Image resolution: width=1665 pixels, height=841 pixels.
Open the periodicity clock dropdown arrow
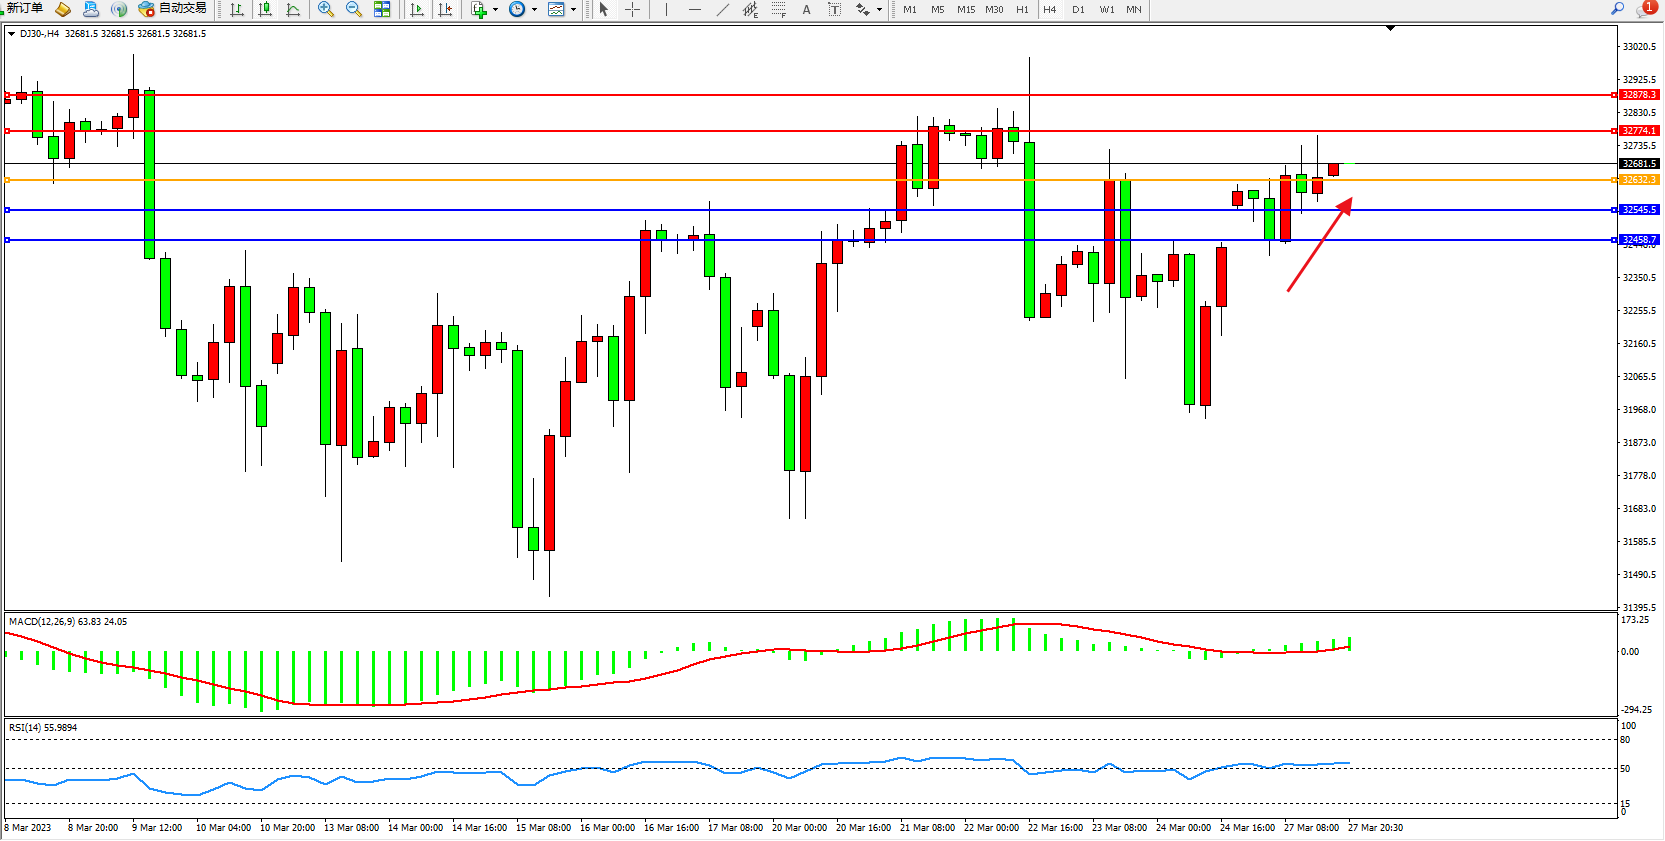tap(534, 9)
